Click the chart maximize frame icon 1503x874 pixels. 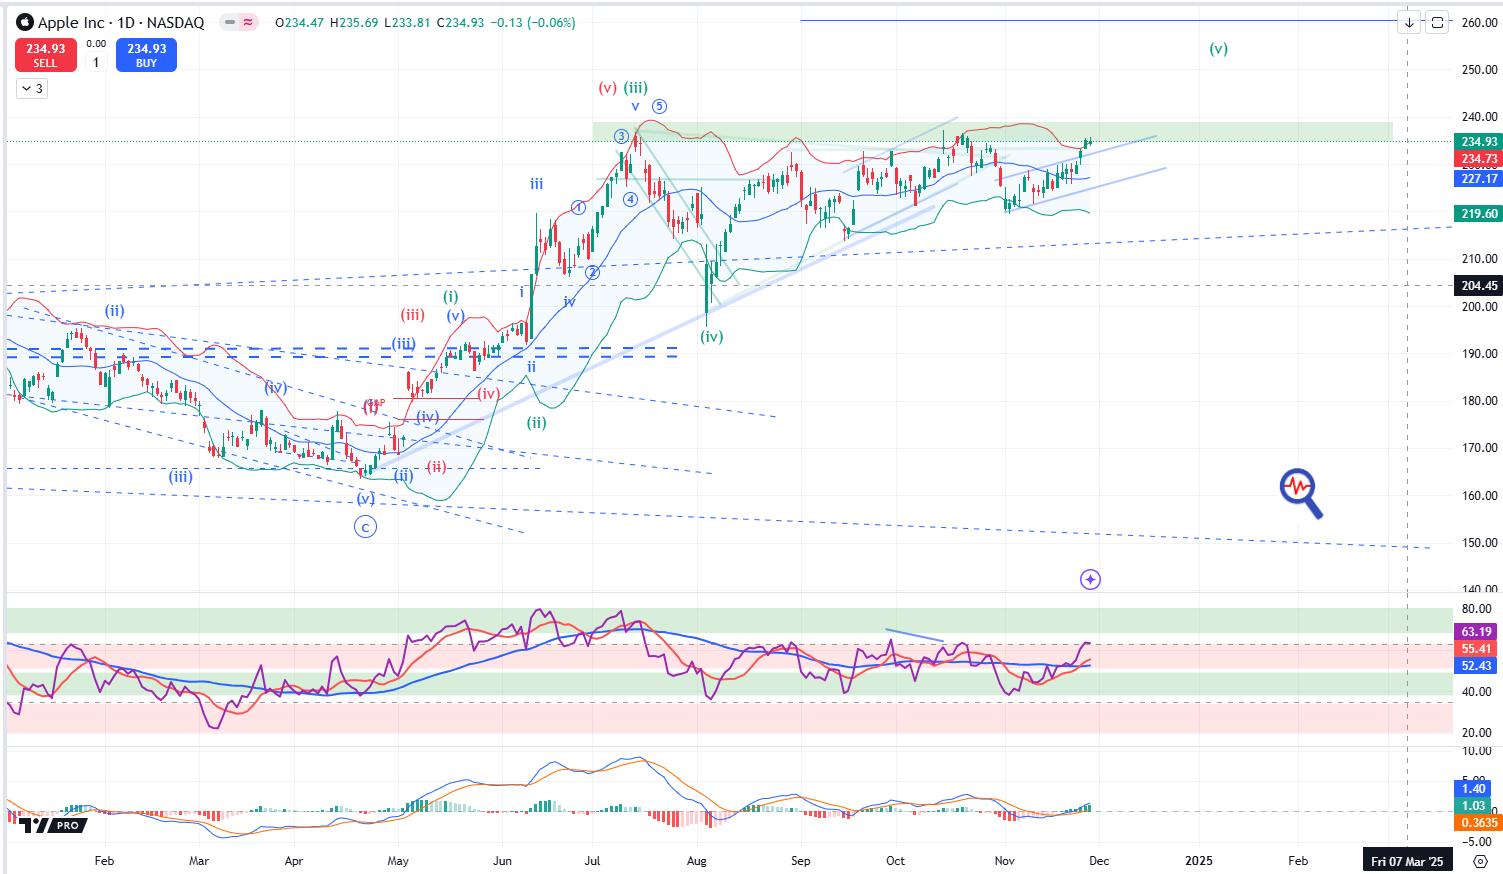(1437, 21)
